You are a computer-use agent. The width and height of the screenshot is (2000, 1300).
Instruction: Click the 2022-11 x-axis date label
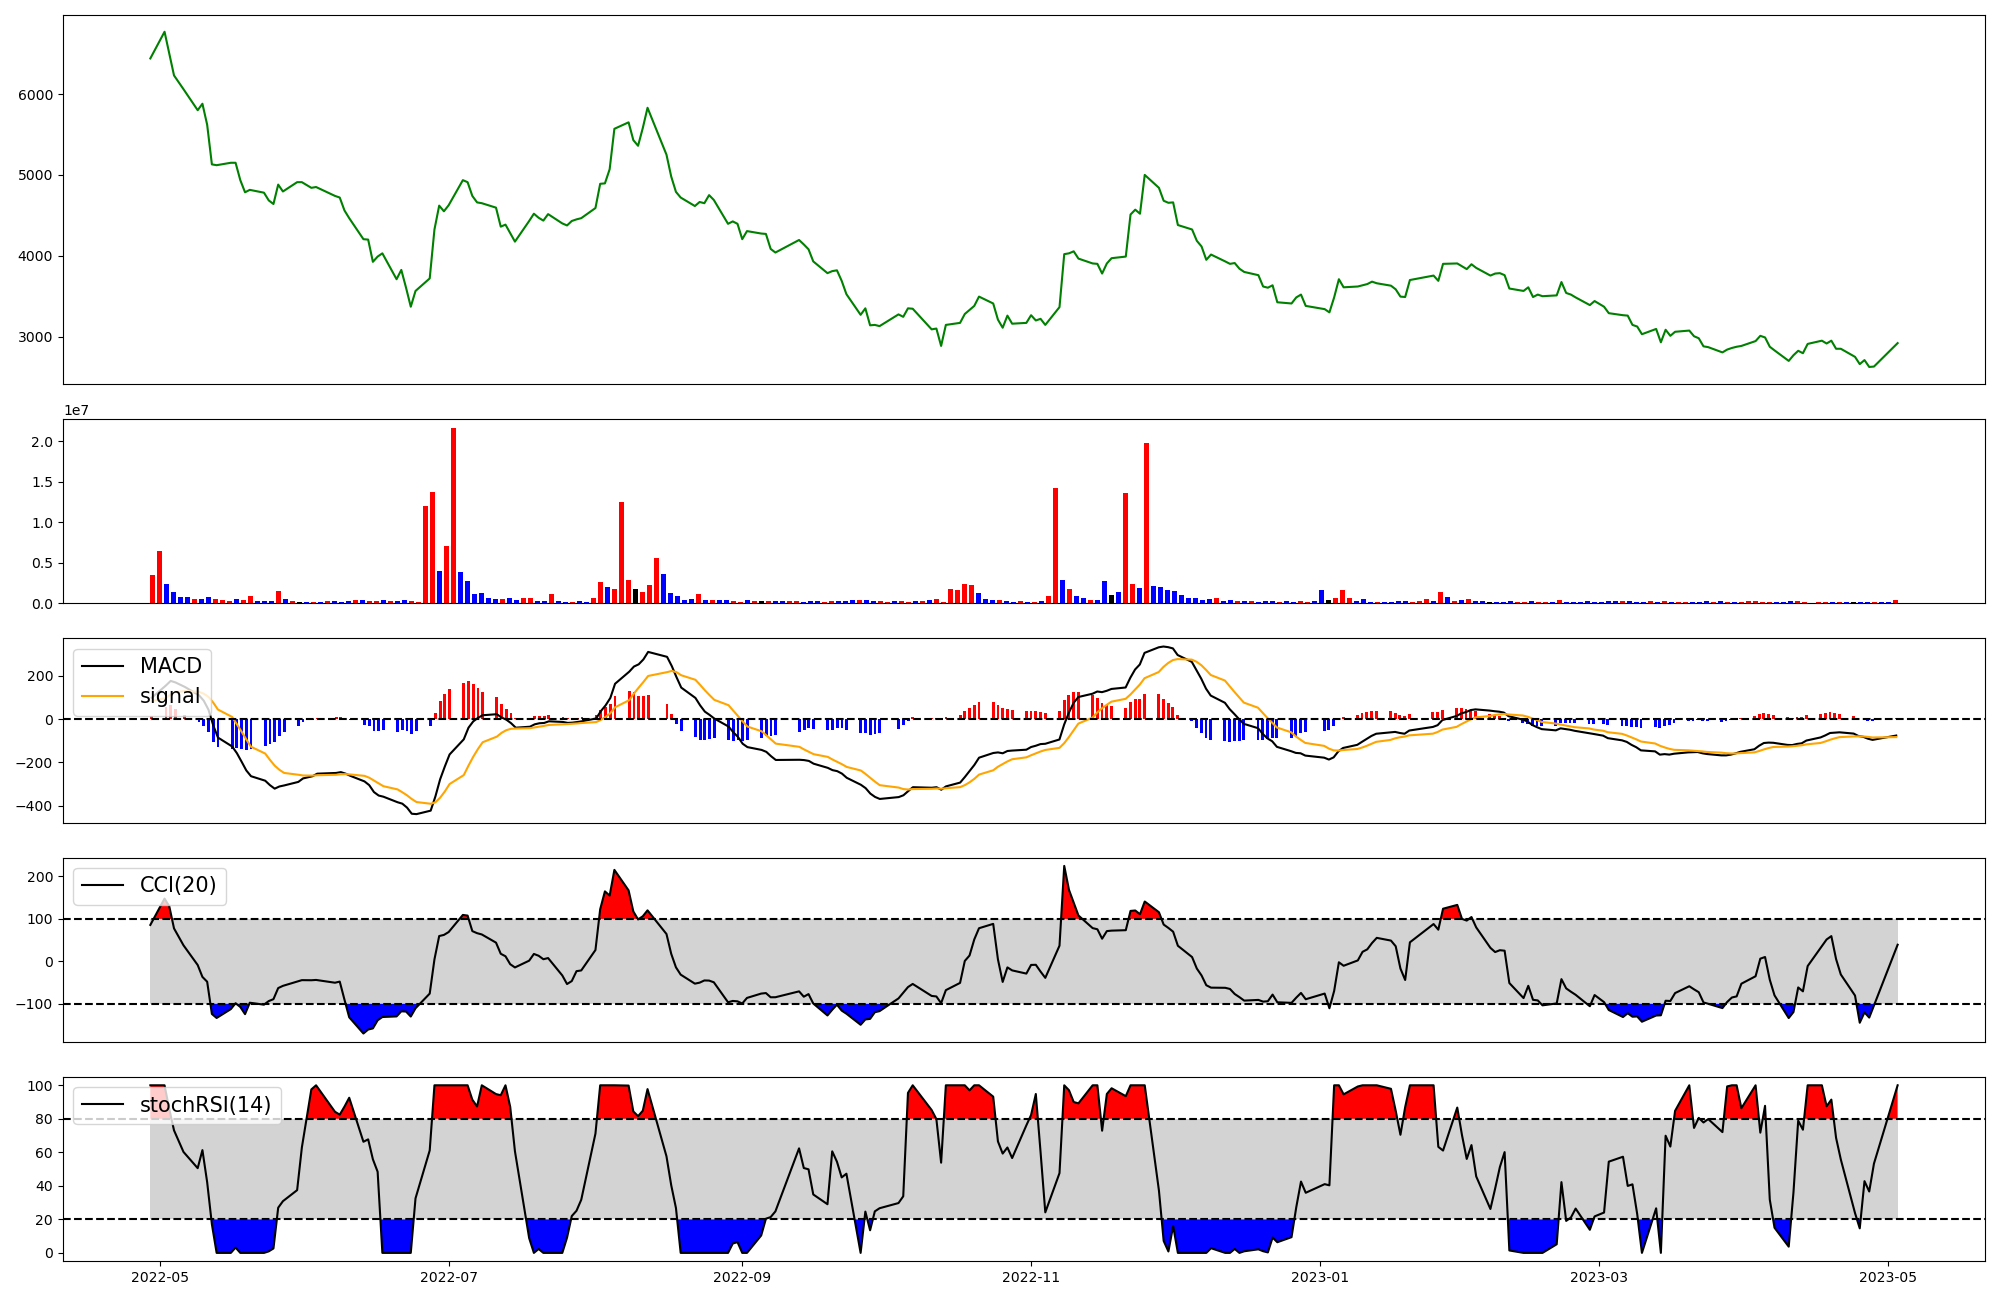pyautogui.click(x=1030, y=1277)
